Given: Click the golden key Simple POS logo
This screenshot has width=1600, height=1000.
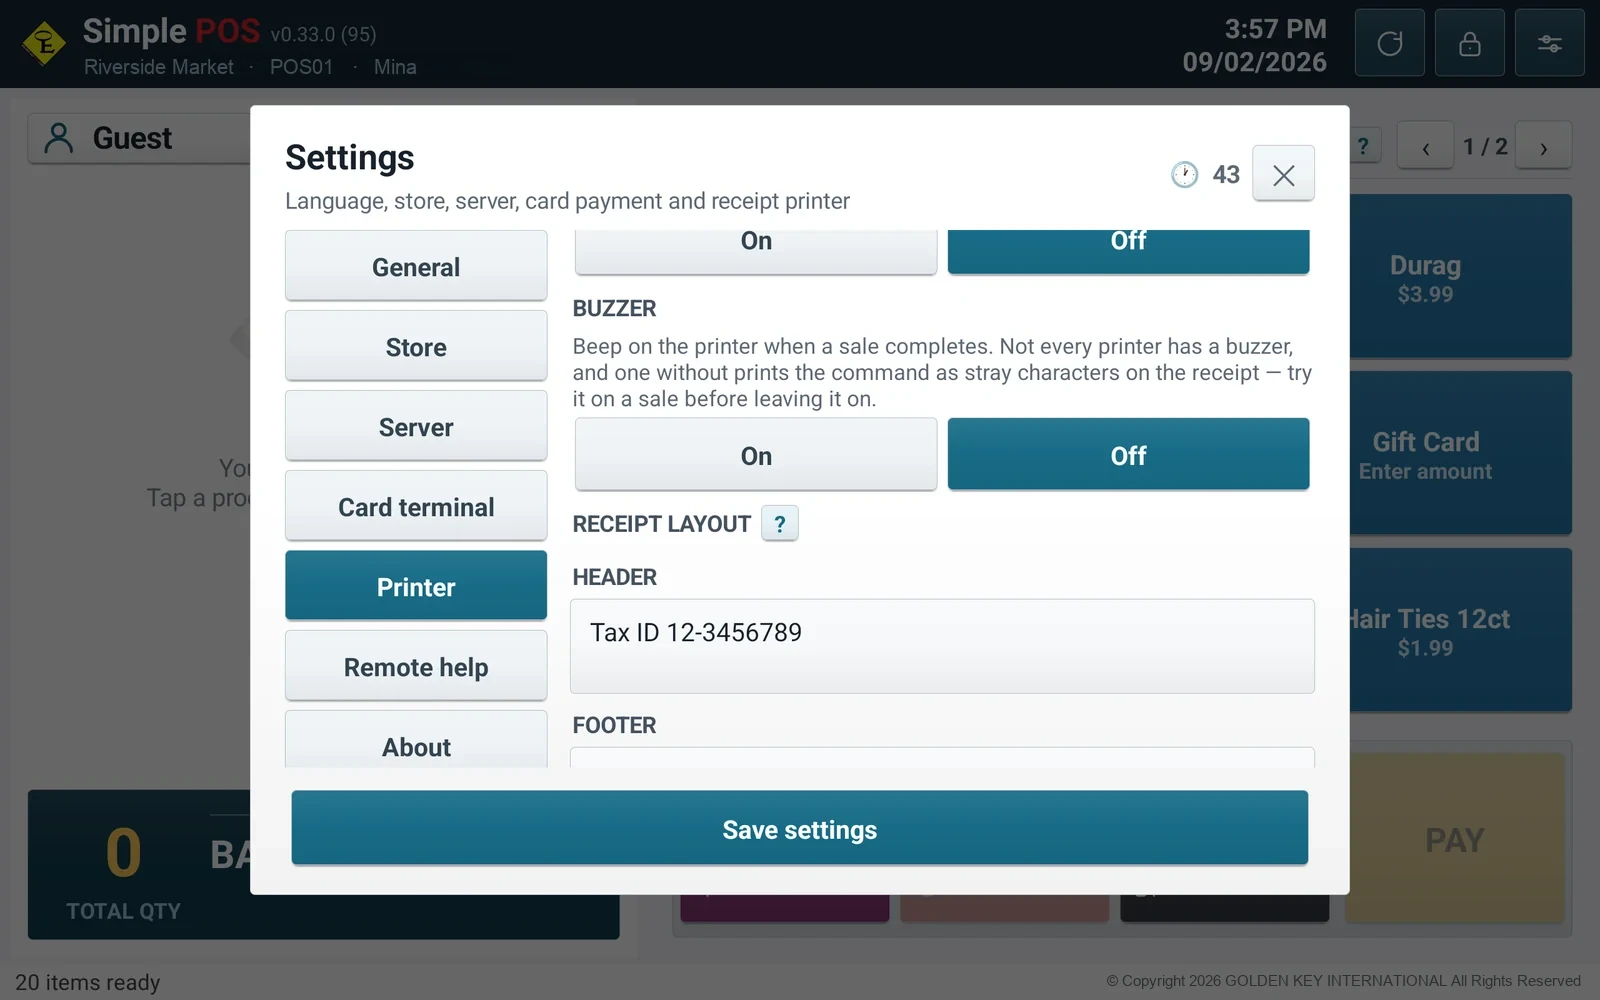Looking at the screenshot, I should coord(44,44).
